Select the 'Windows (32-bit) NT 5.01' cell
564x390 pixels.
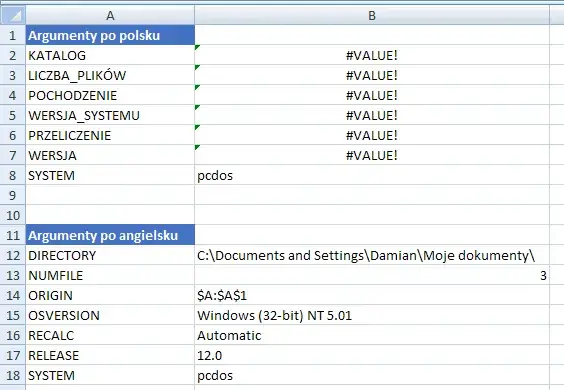pyautogui.click(x=372, y=315)
